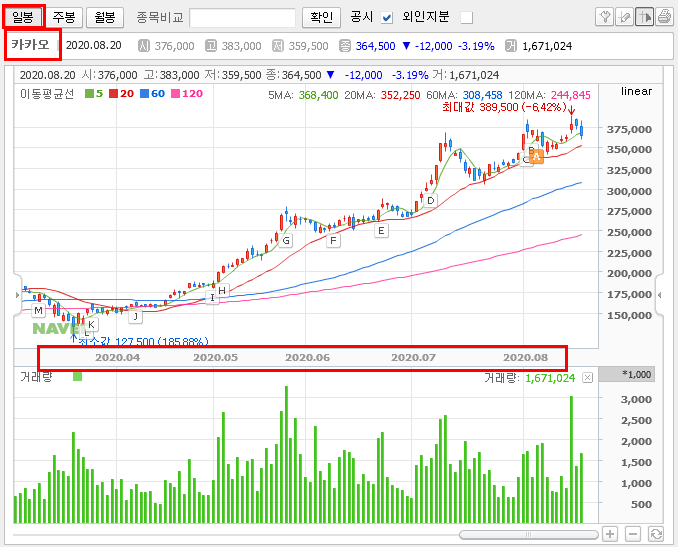Click the 2020.06 date axis label
678x547 pixels.
point(307,358)
